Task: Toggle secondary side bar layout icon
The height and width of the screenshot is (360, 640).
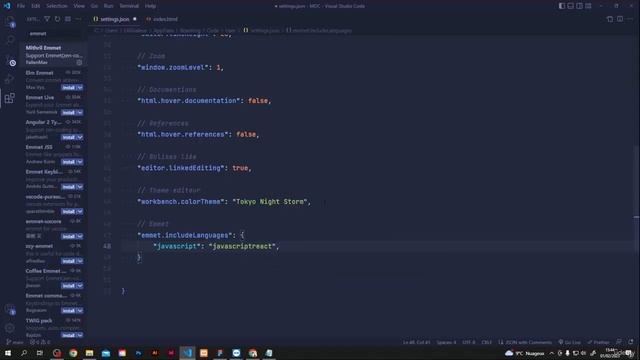Action: 580,6
